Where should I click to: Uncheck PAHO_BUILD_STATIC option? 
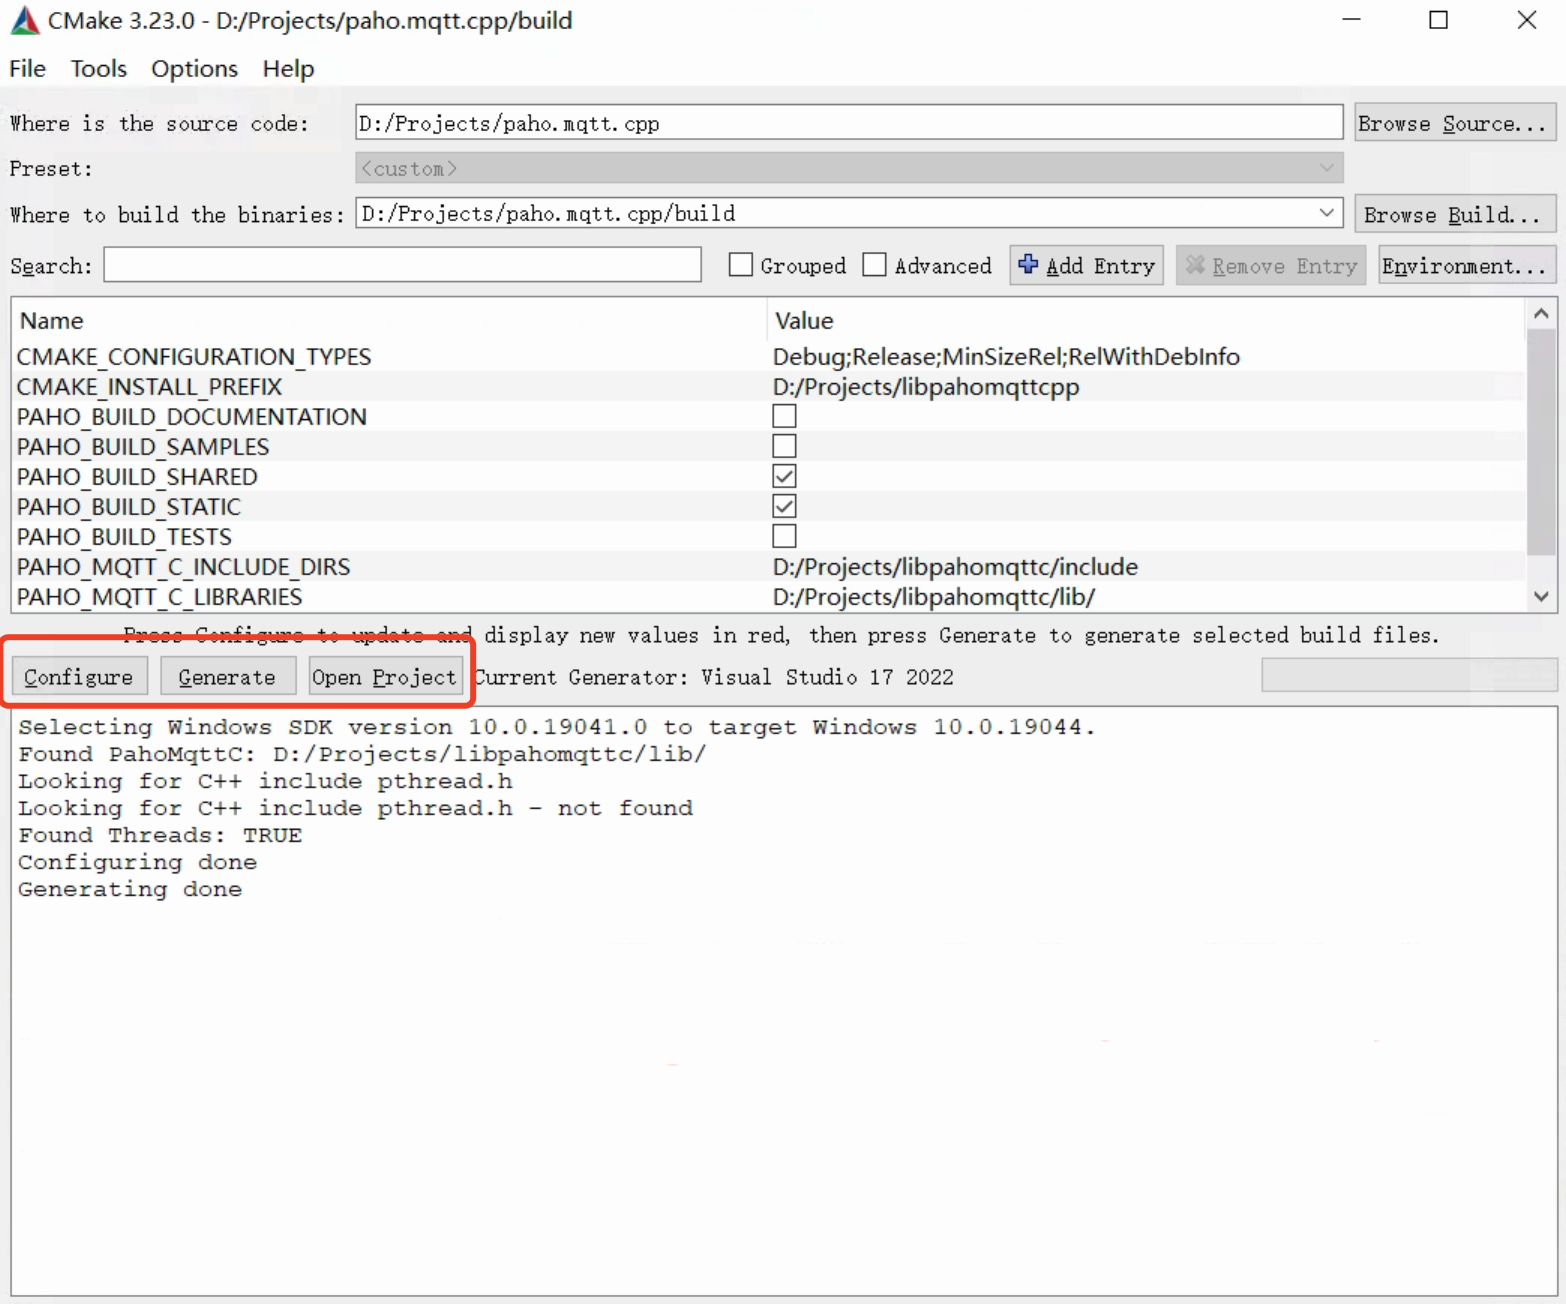[785, 506]
